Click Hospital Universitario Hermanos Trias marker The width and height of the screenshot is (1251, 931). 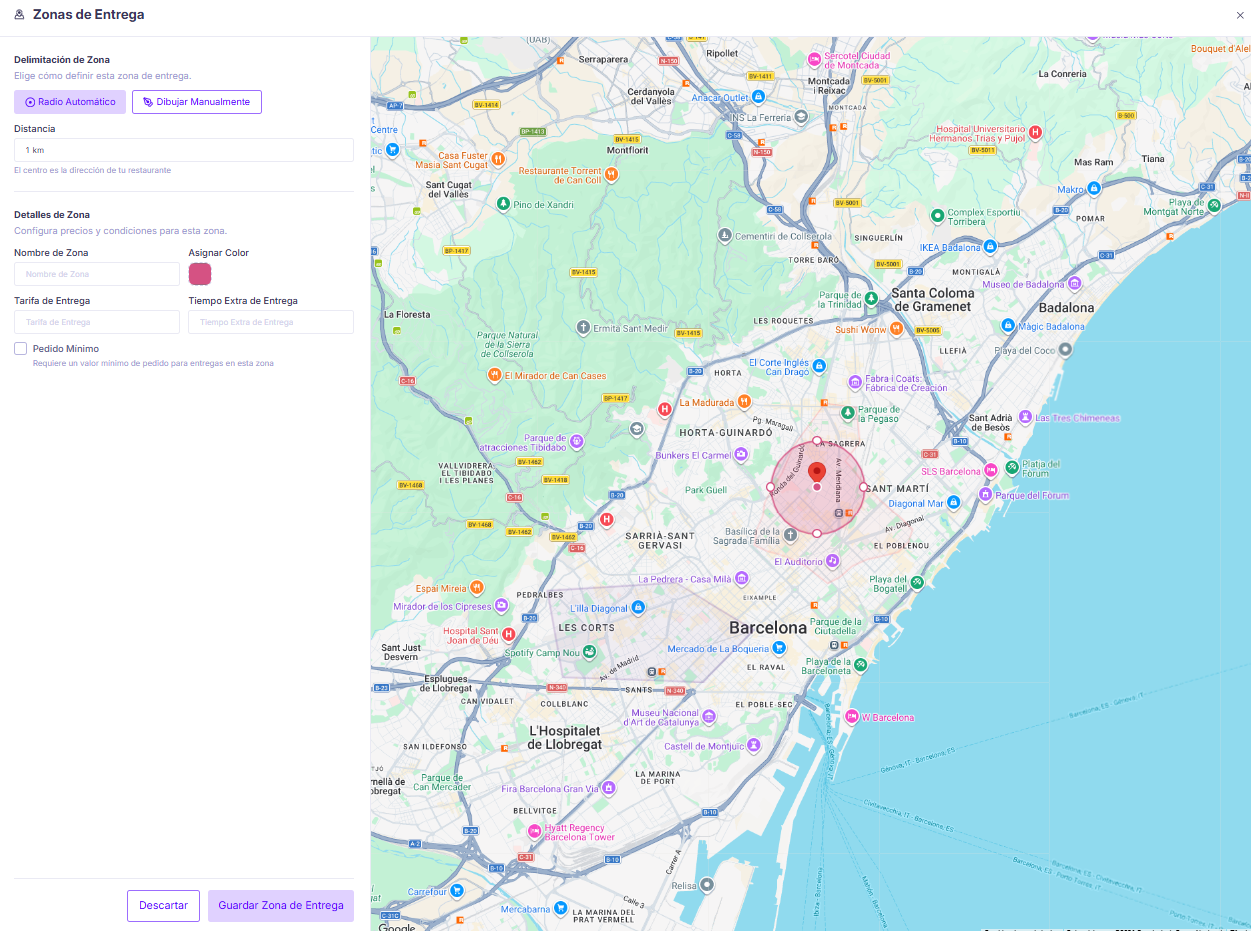(x=1036, y=132)
